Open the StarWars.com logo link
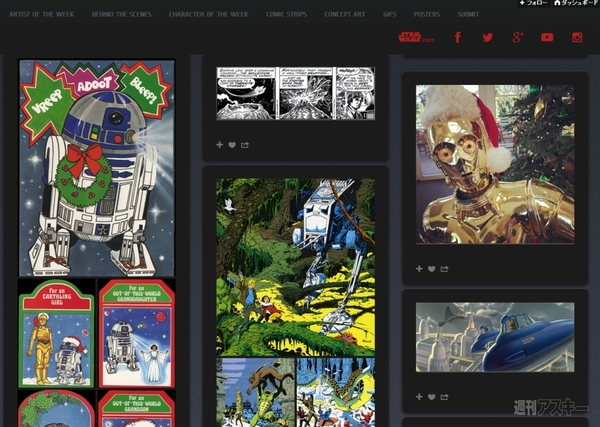Image resolution: width=600 pixels, height=427 pixels. [416, 37]
